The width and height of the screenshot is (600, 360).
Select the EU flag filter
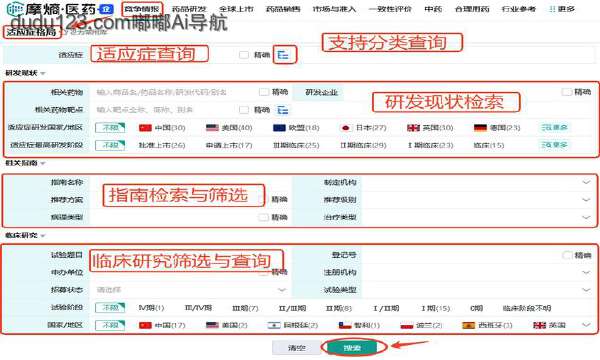(x=279, y=128)
